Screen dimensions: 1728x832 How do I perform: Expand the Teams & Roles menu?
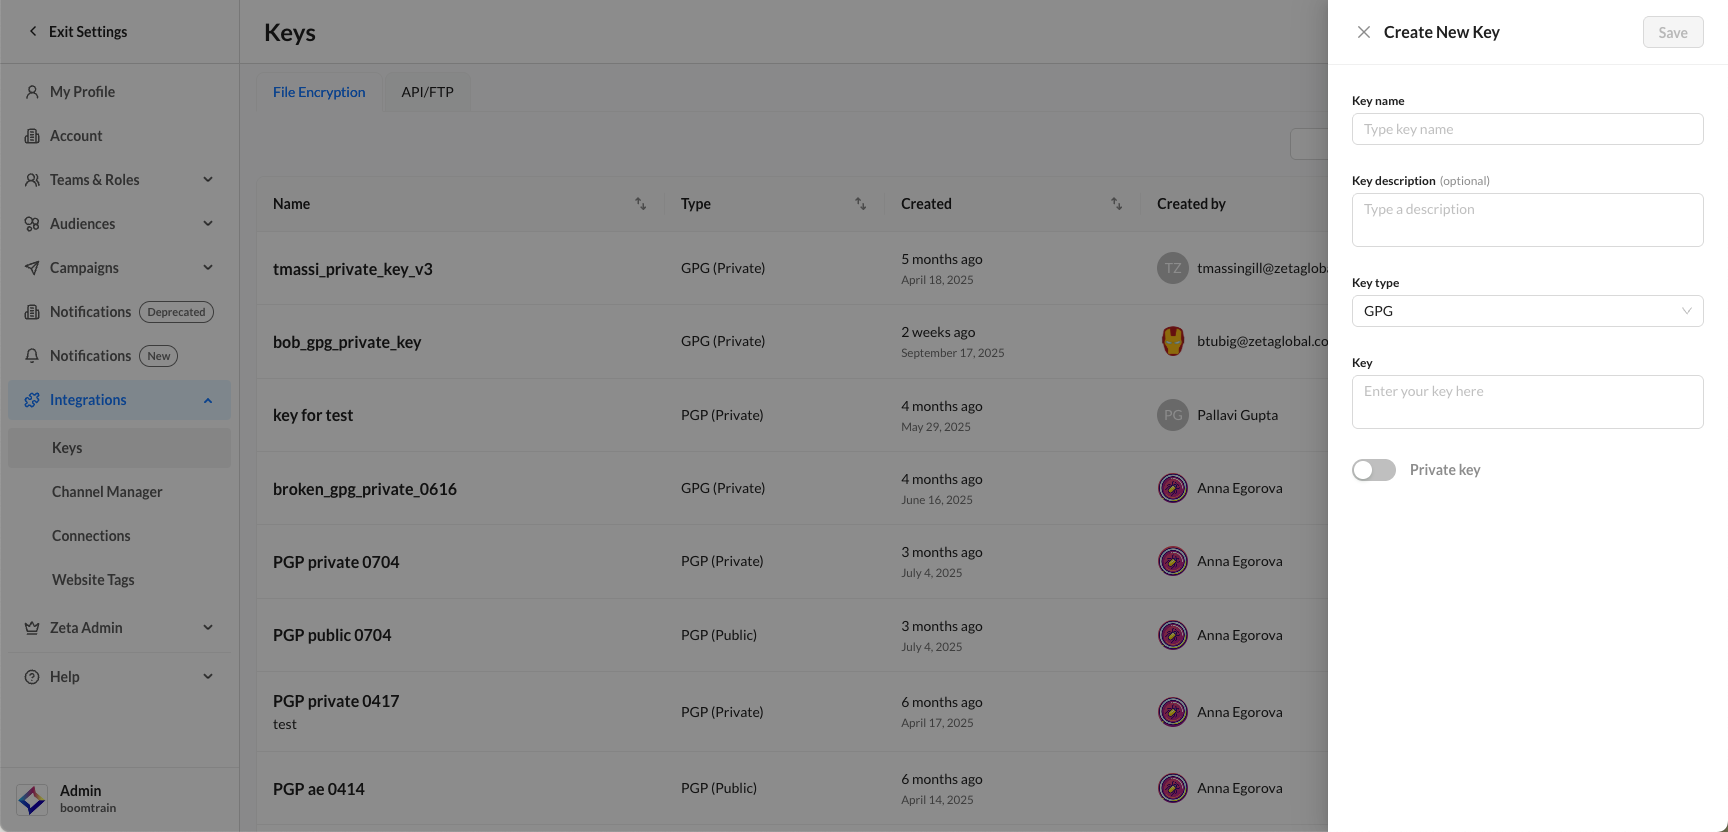[x=208, y=180]
